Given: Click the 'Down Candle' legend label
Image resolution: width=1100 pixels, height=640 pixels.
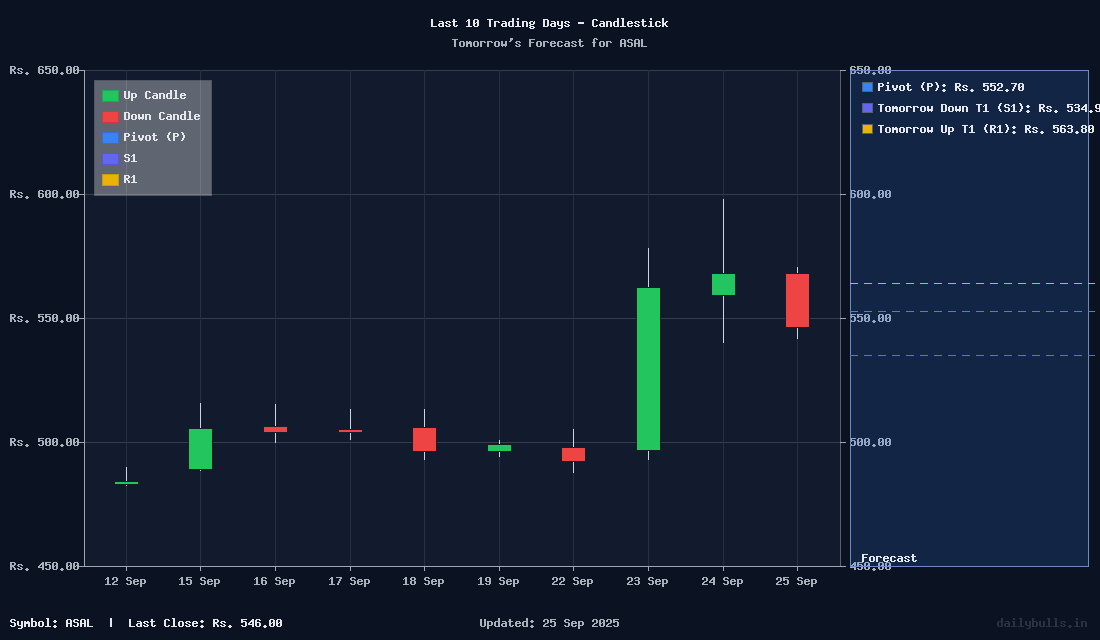Looking at the screenshot, I should [x=162, y=116].
